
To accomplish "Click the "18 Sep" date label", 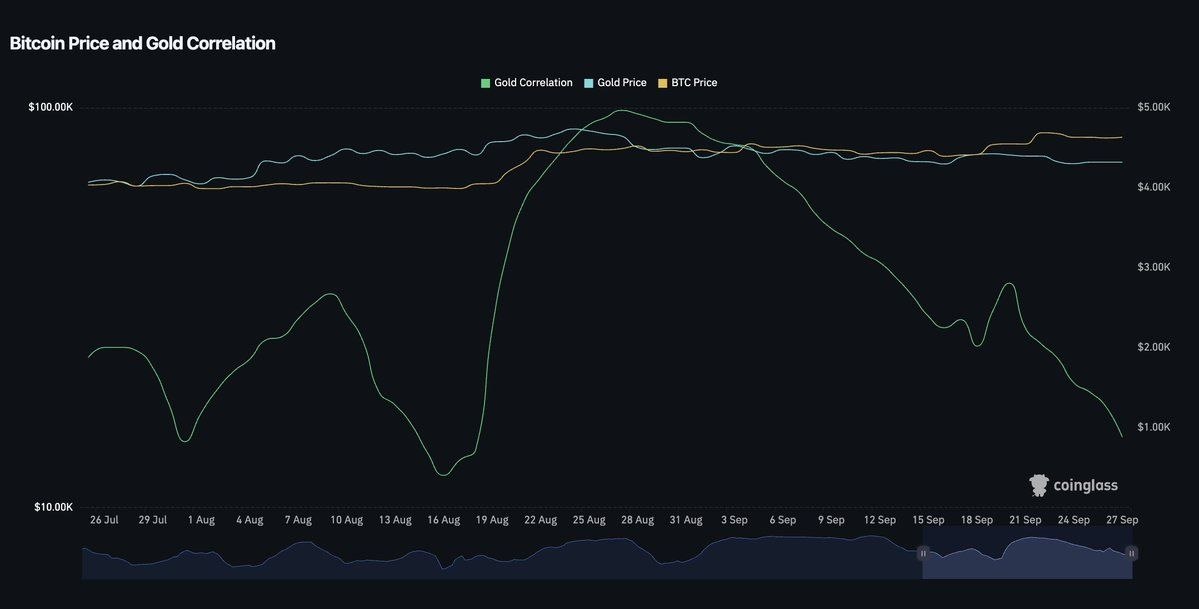I will (x=977, y=520).
